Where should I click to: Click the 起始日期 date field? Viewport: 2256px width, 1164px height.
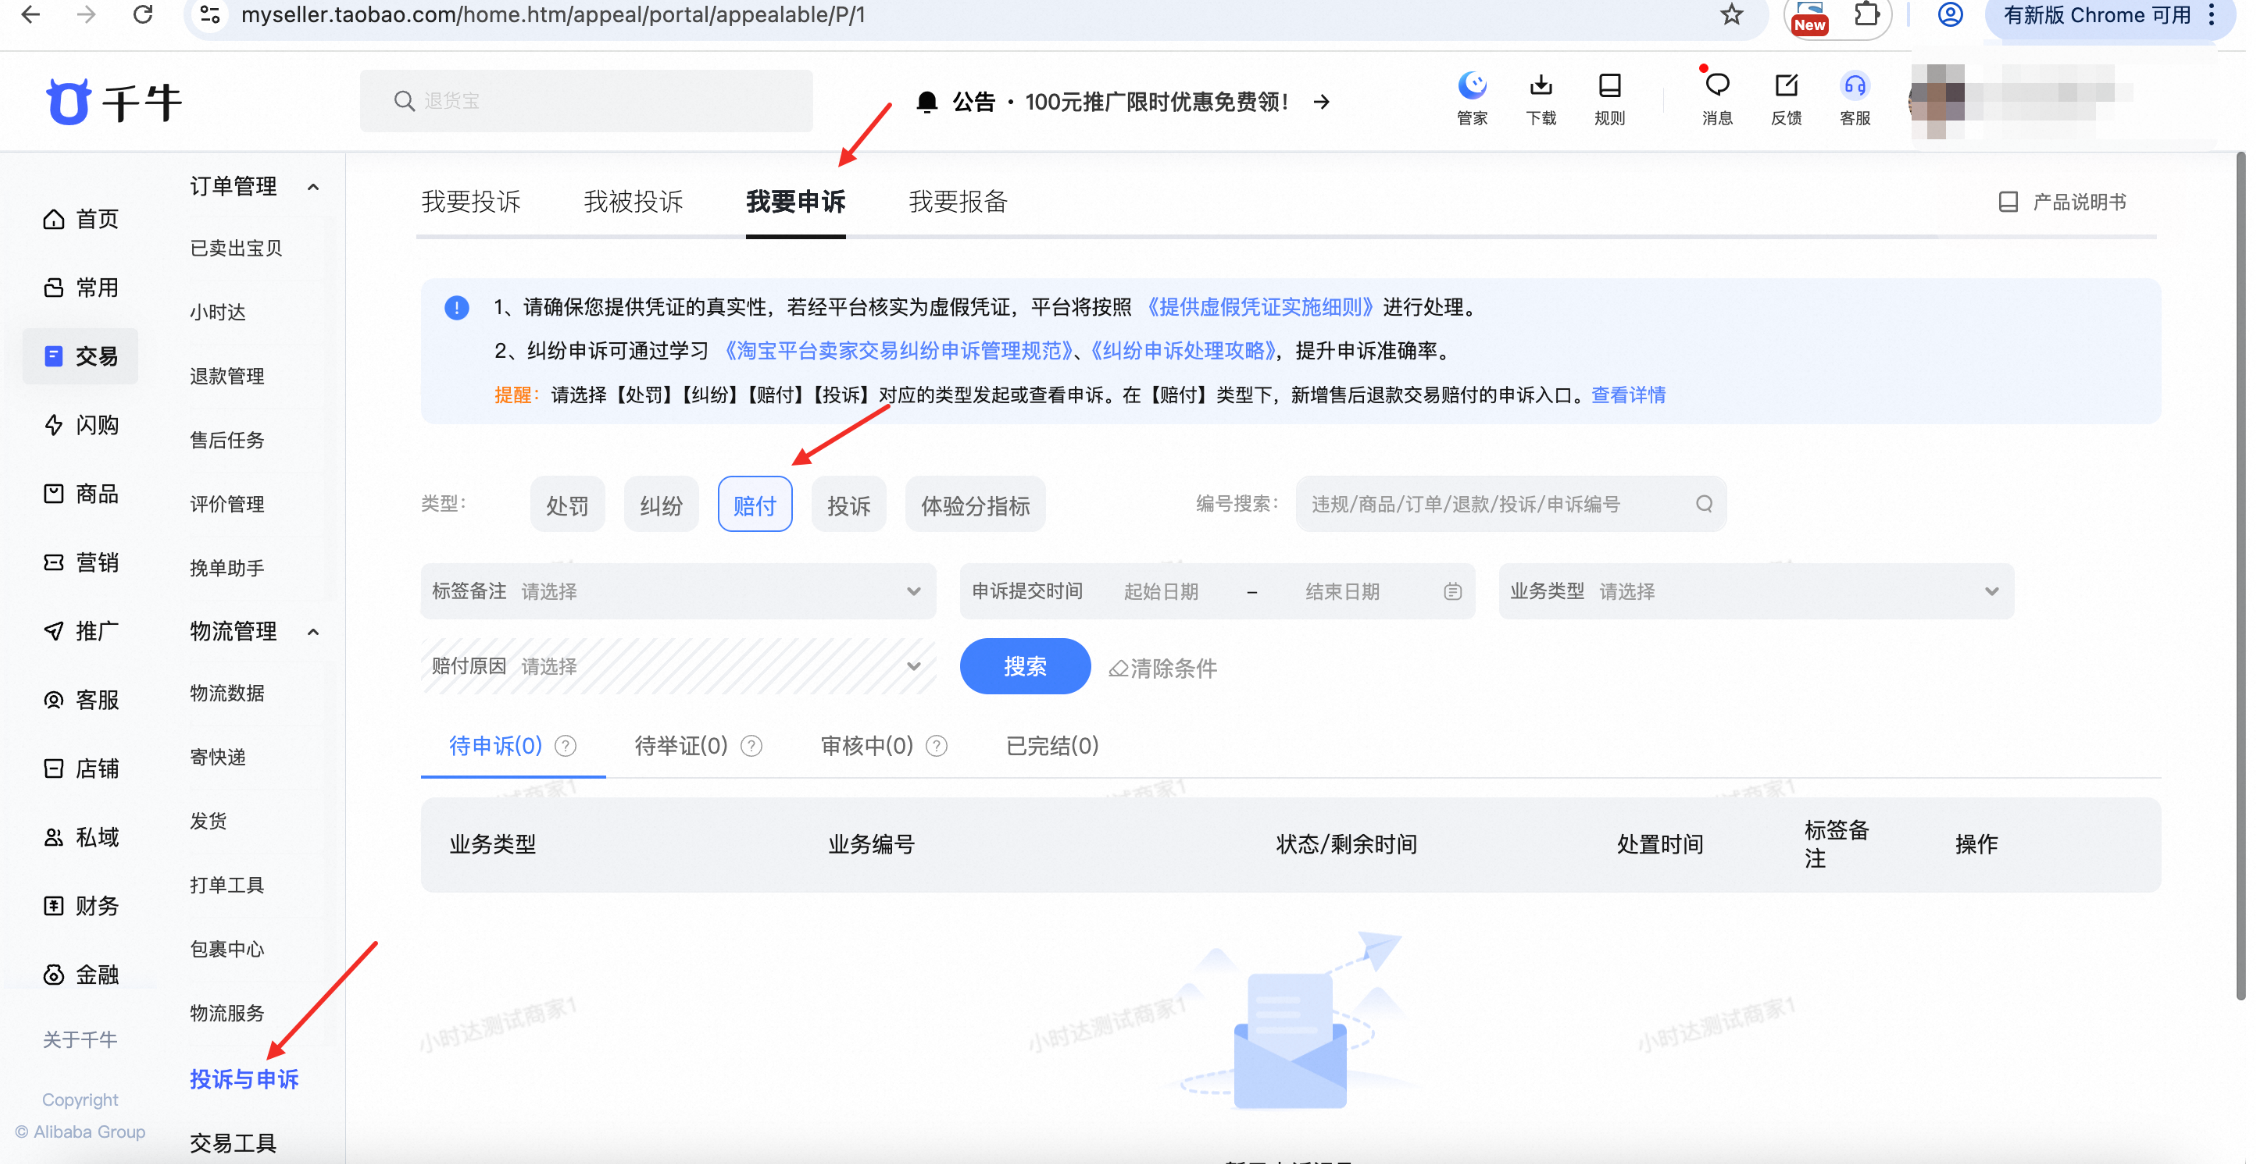(1161, 592)
